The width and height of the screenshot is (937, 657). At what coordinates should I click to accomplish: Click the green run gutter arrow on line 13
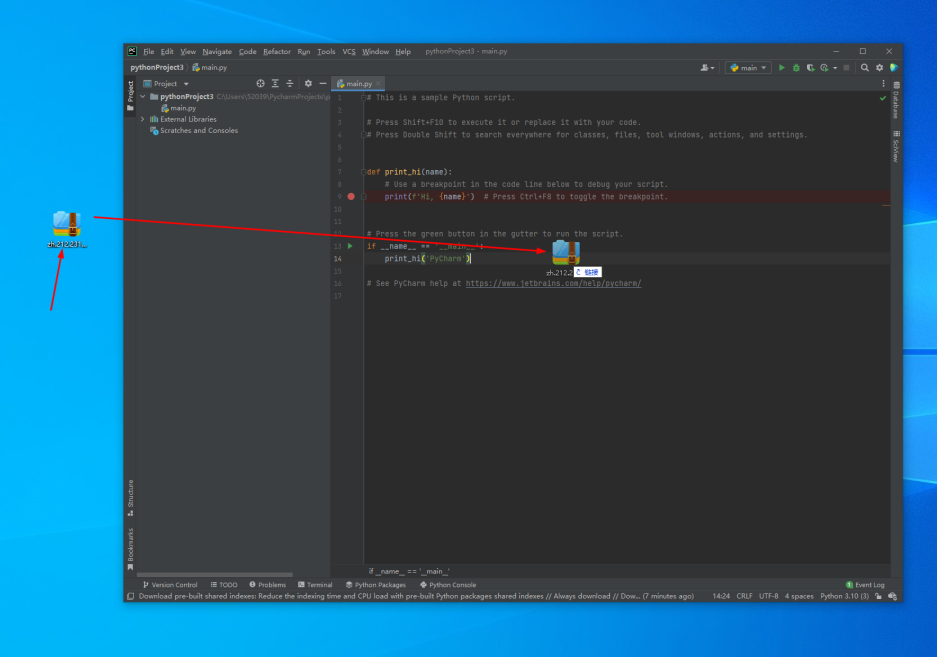350,246
